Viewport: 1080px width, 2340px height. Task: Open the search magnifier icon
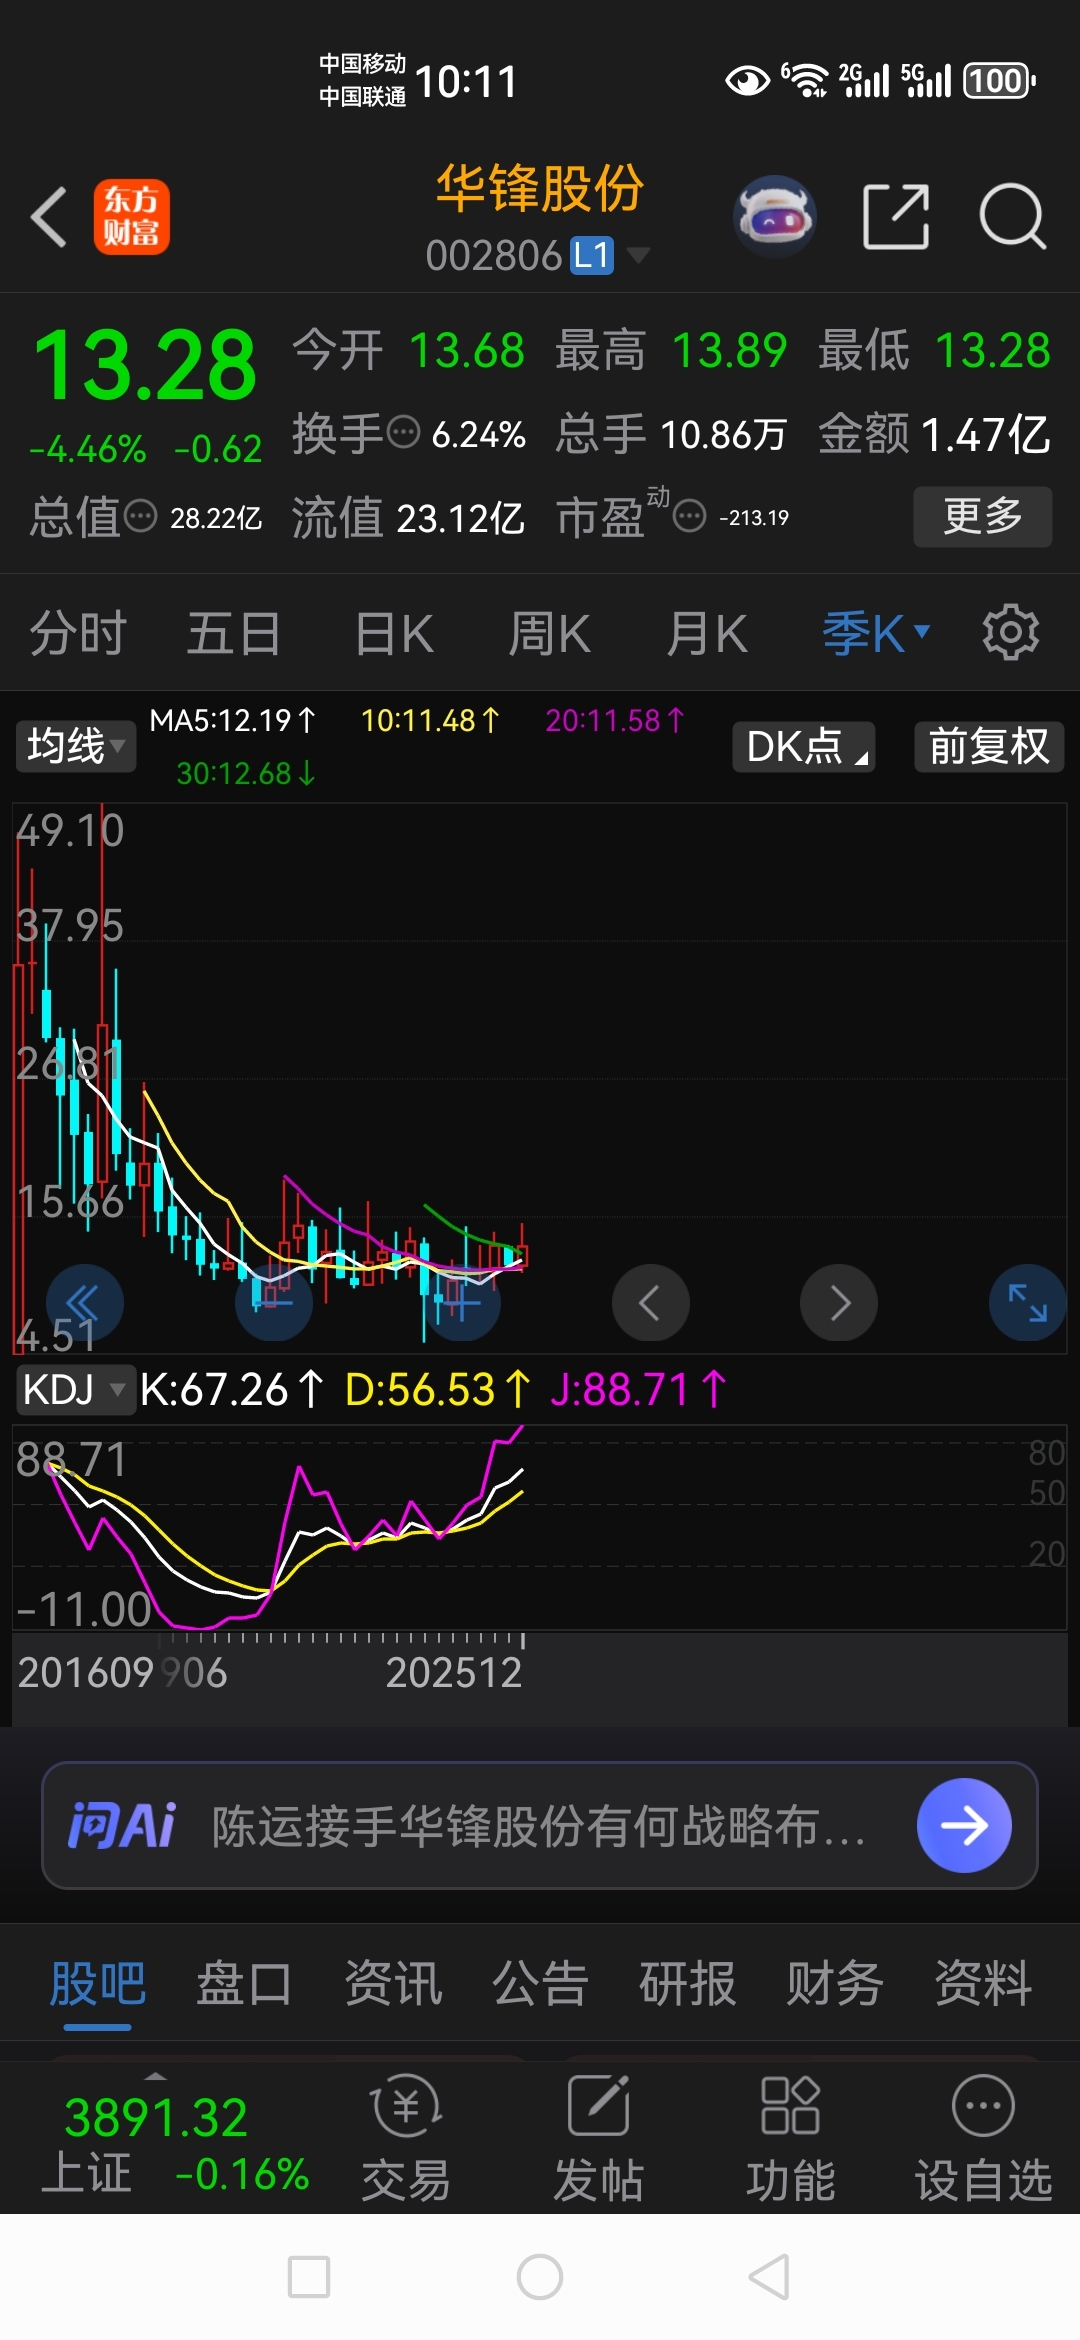pyautogui.click(x=1012, y=216)
